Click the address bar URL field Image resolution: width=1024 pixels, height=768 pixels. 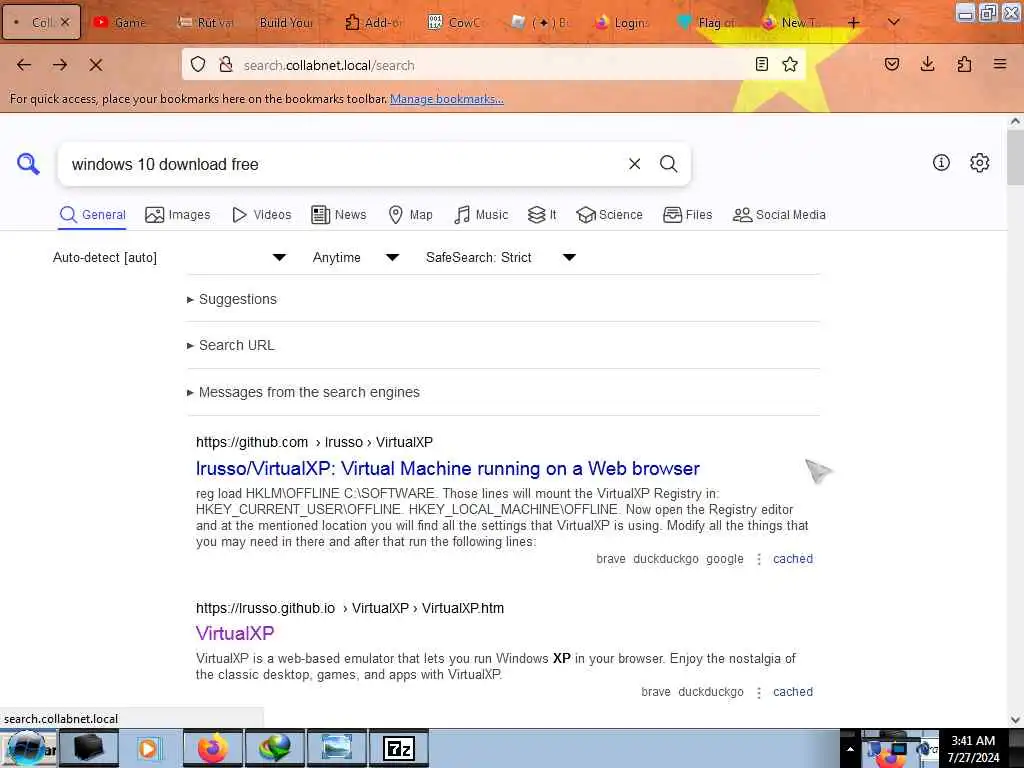point(496,65)
